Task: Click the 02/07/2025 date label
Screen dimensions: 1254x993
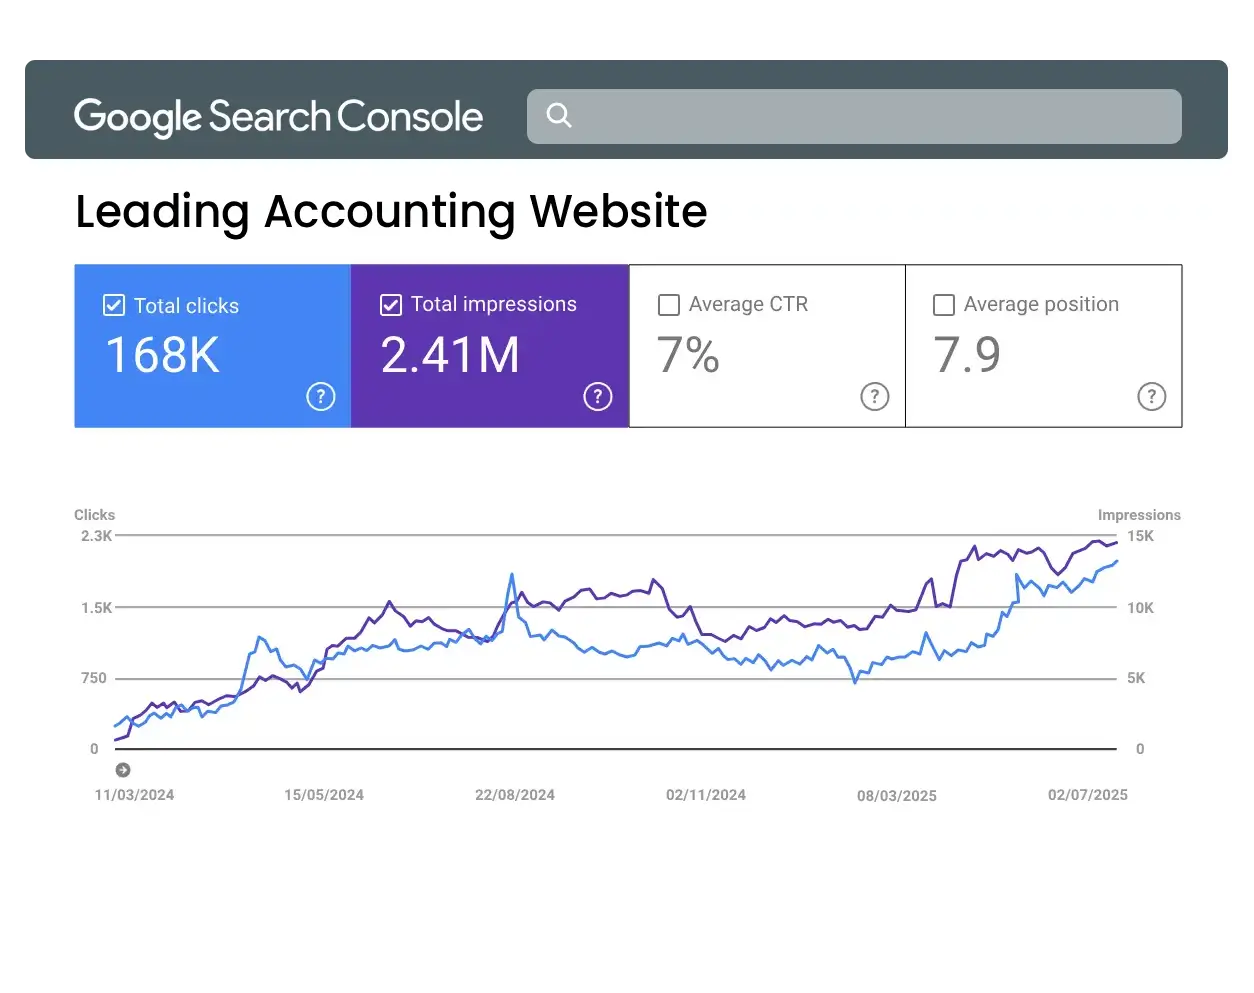Action: point(1087,795)
